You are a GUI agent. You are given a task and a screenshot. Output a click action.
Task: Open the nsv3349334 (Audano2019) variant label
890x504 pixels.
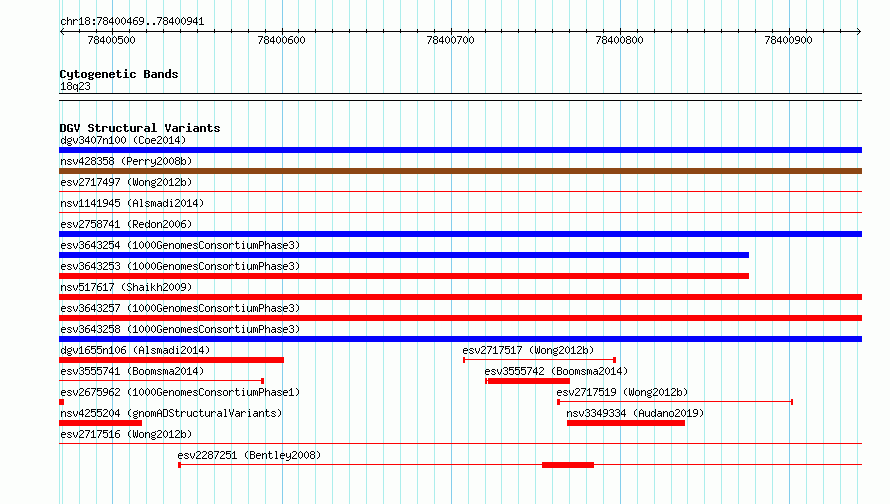coord(635,413)
